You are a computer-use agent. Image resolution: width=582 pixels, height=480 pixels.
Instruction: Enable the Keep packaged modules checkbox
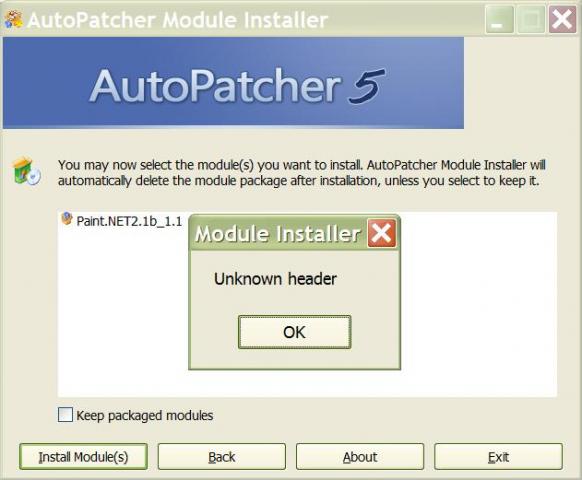tap(65, 415)
